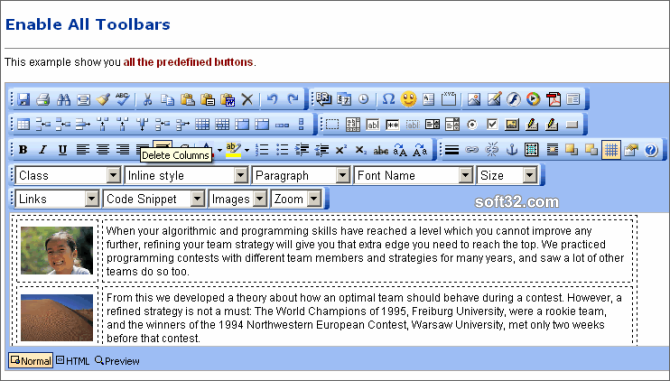Image resolution: width=670 pixels, height=381 pixels.
Task: Open the Links dropdown
Action: (x=57, y=199)
